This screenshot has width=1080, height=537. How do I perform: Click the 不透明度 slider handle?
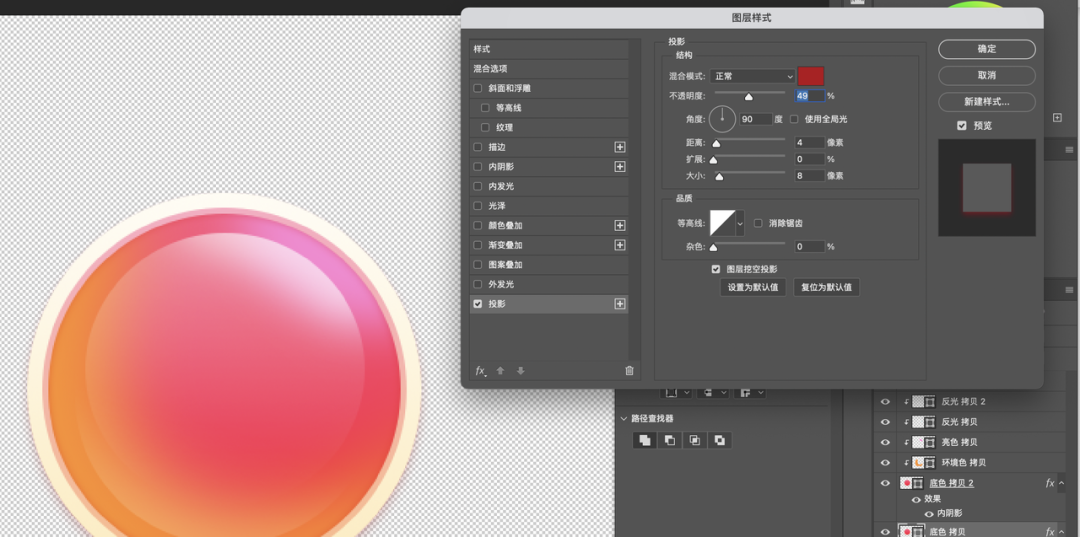749,97
